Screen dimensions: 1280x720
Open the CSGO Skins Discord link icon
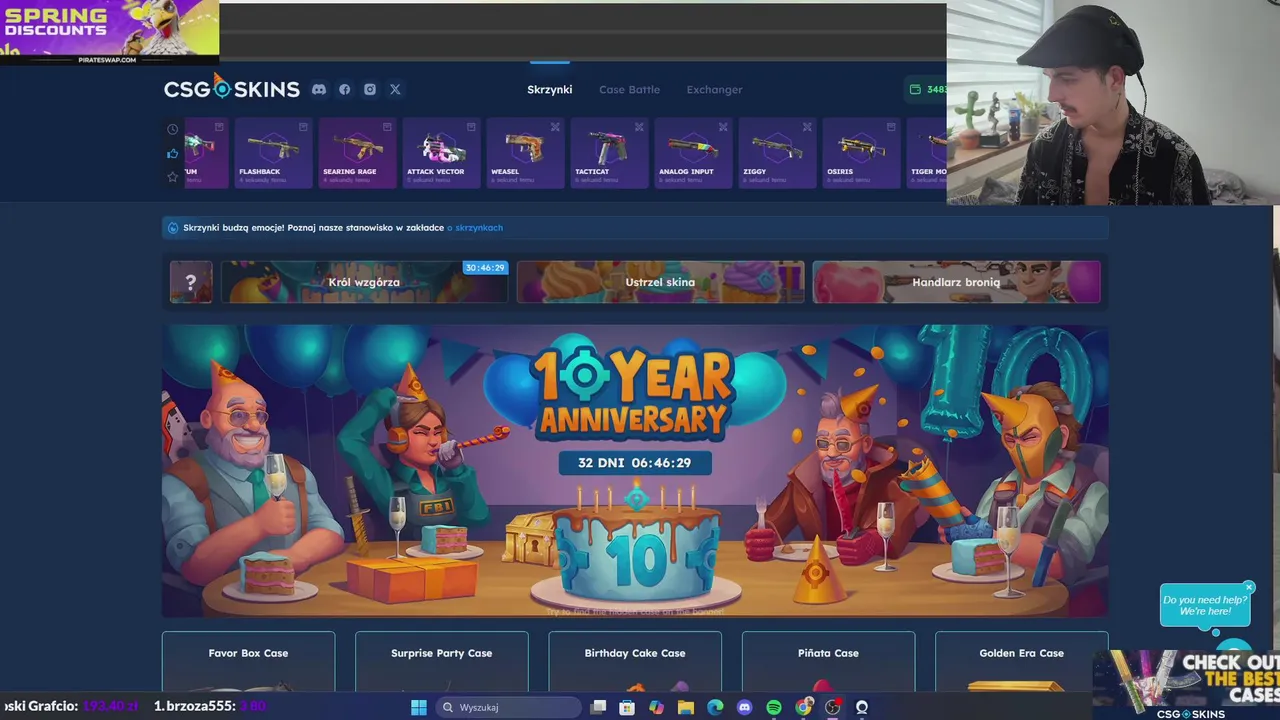[319, 89]
